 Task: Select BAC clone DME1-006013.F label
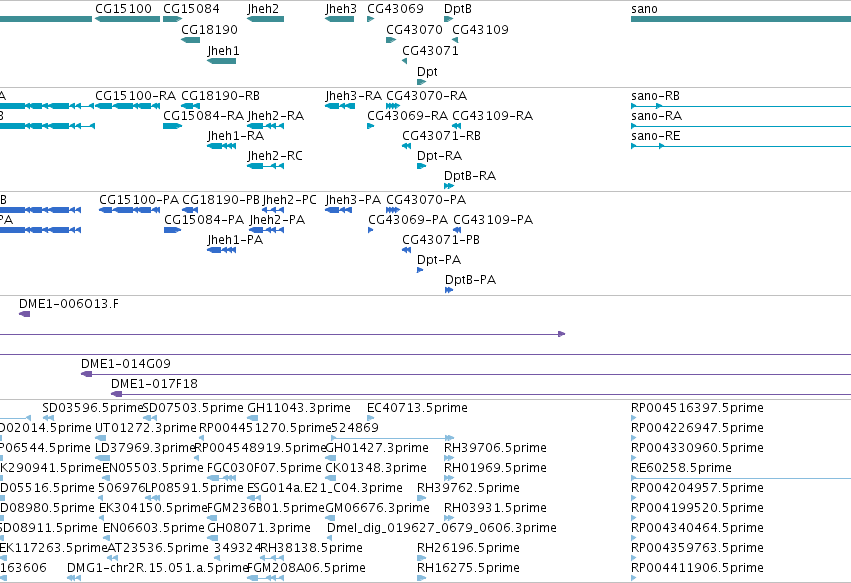(69, 304)
